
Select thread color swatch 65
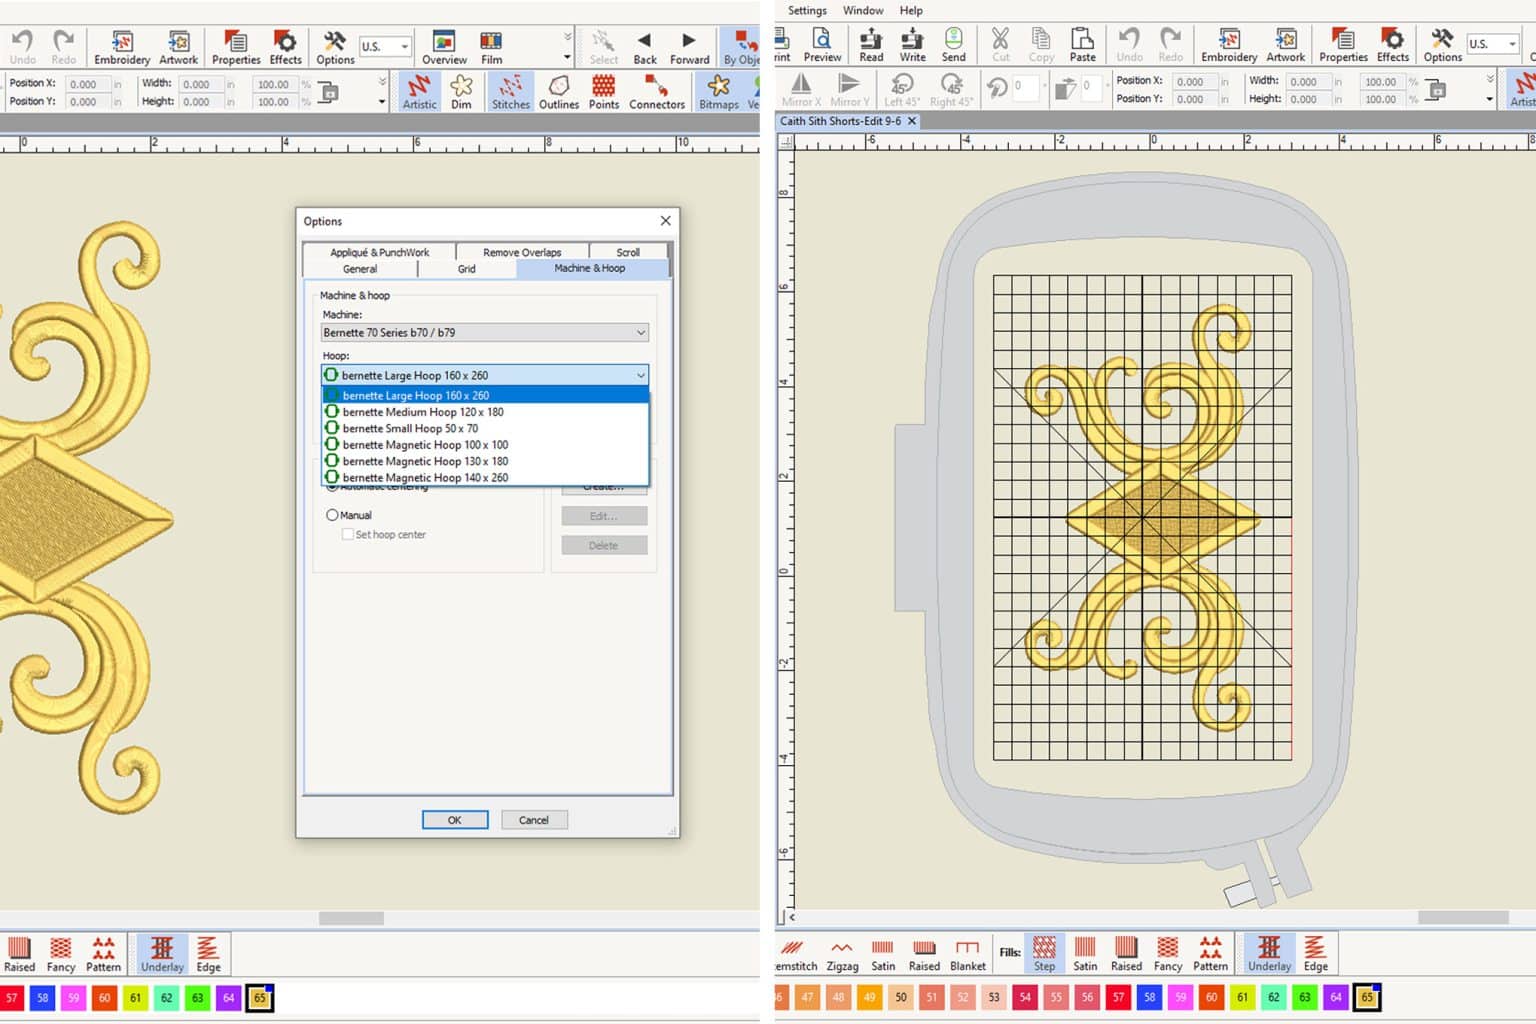(x=259, y=997)
